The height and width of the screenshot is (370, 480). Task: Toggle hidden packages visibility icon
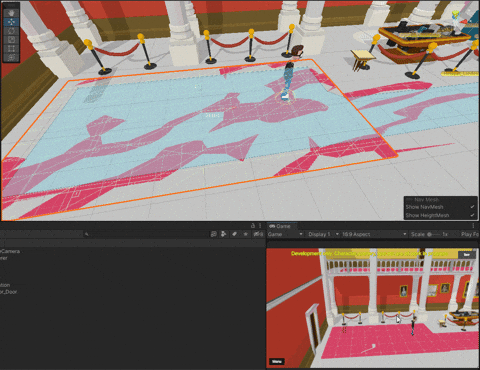[258, 234]
